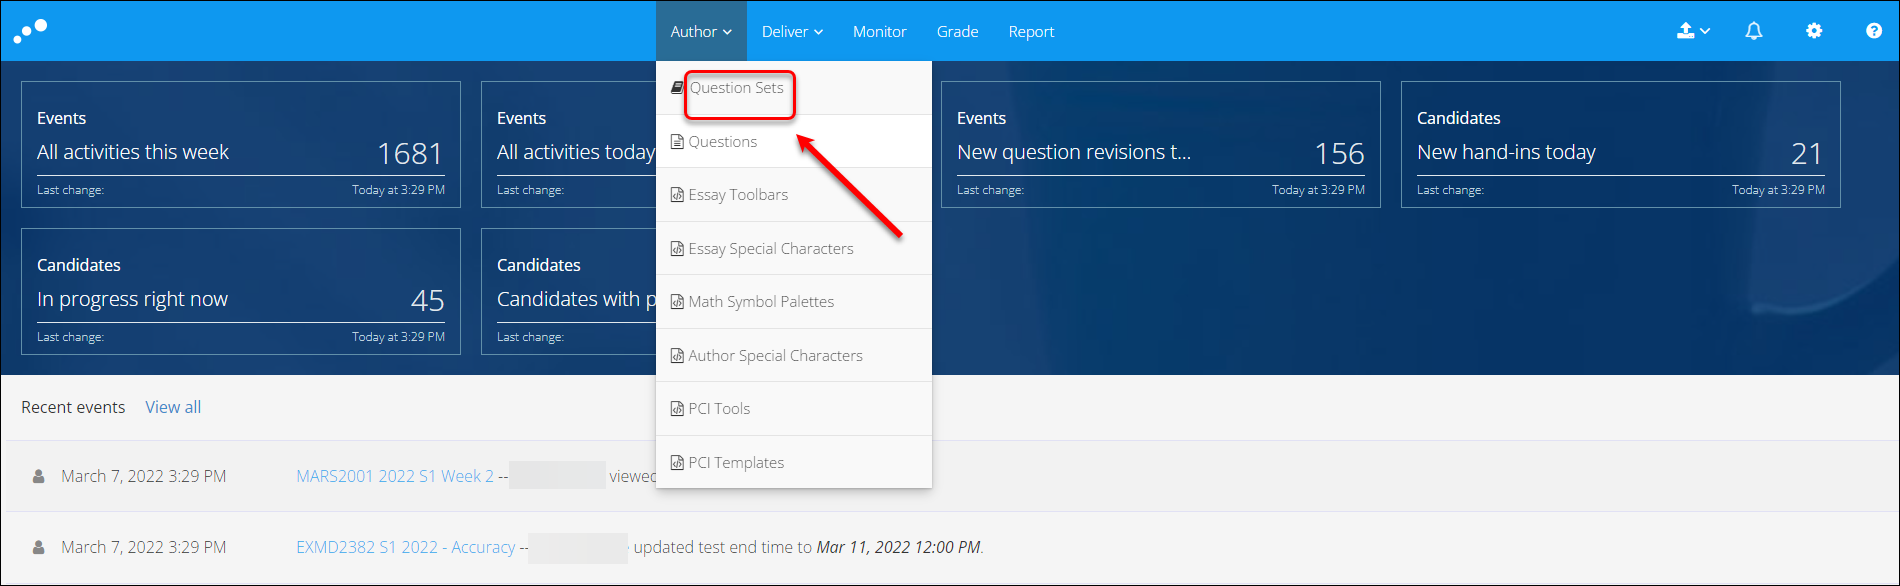Click the user icon for MARS2001 event

tap(39, 476)
